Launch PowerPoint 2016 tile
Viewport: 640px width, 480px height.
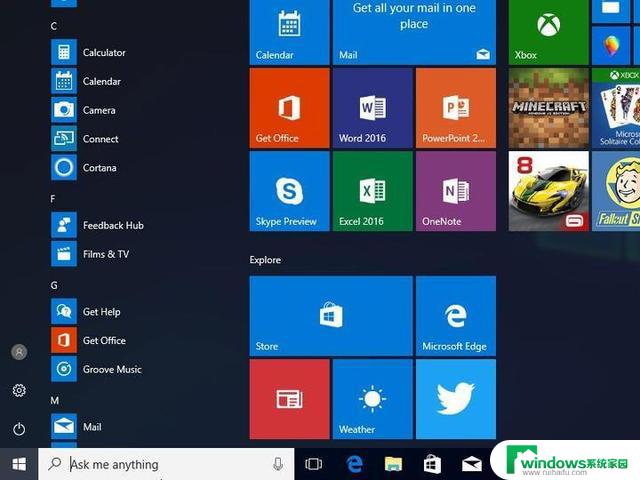pyautogui.click(x=456, y=108)
